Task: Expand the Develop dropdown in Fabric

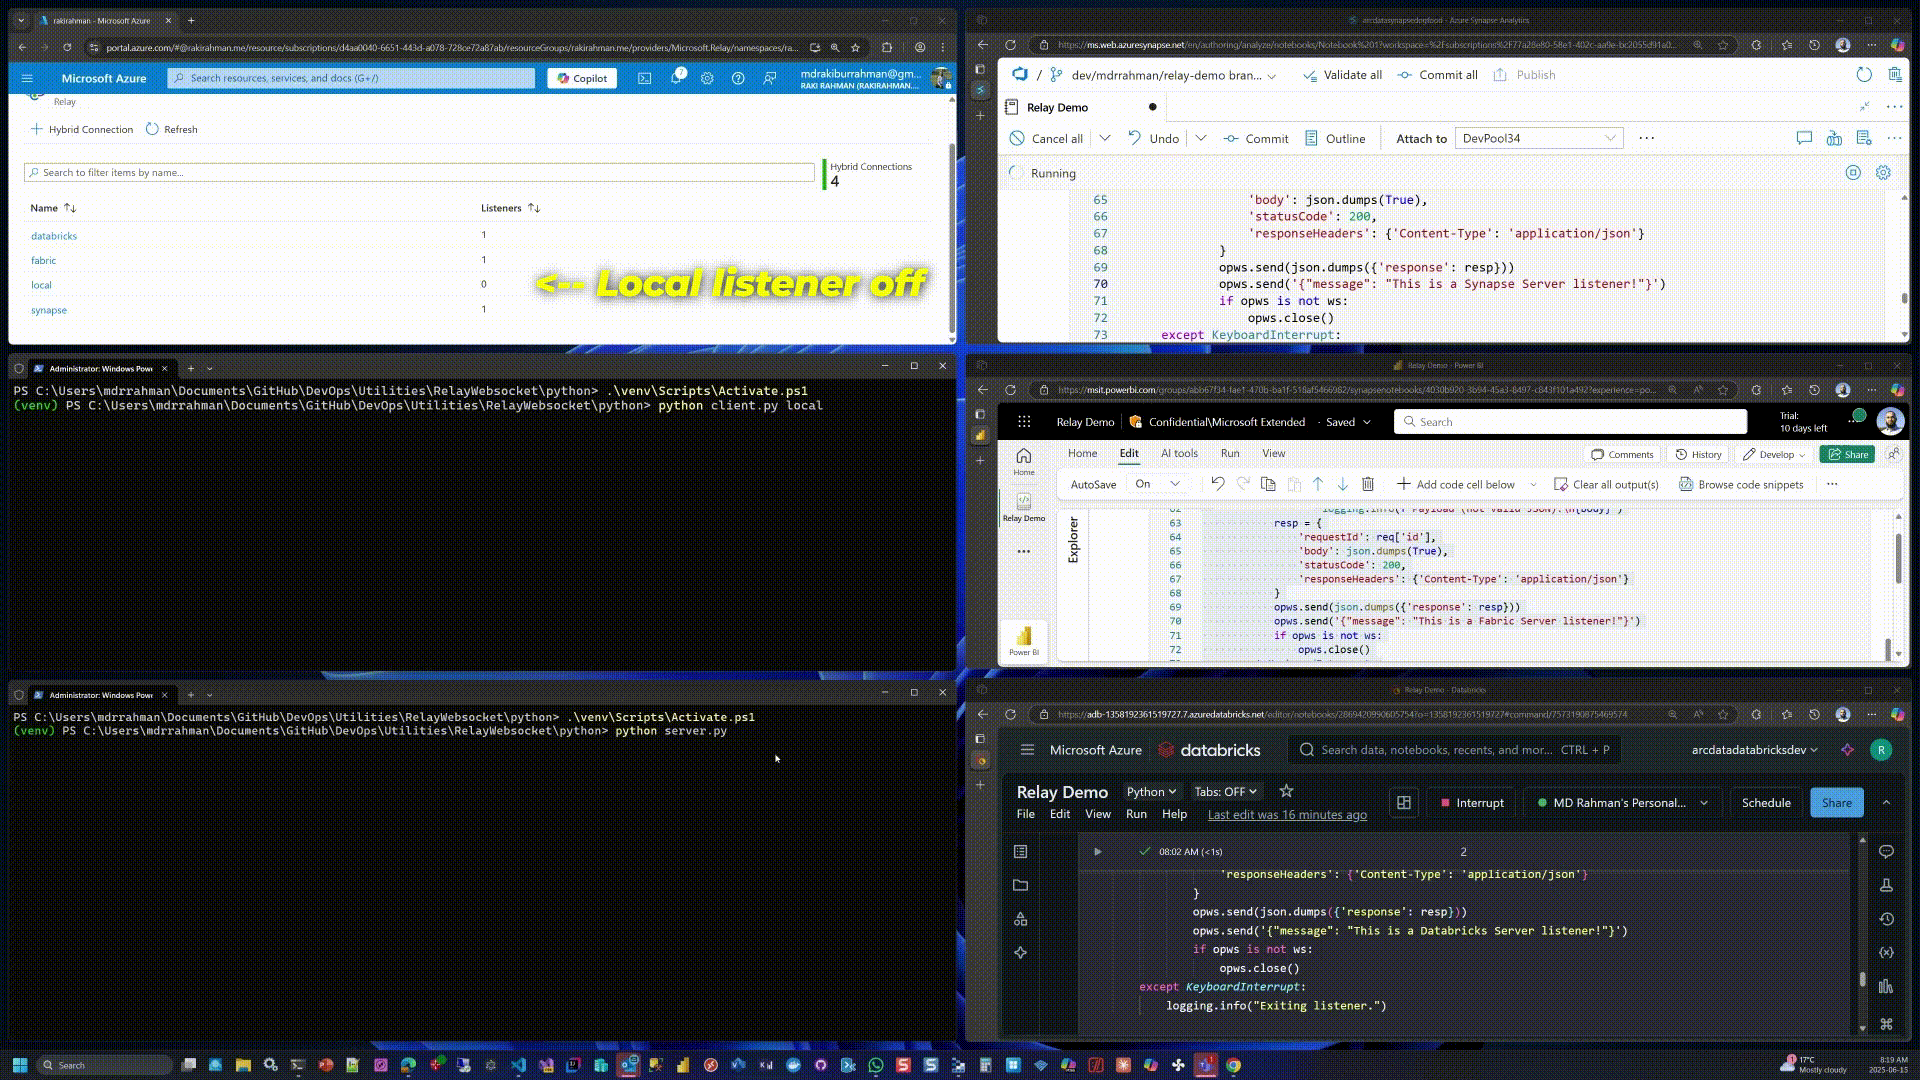Action: pyautogui.click(x=1775, y=455)
